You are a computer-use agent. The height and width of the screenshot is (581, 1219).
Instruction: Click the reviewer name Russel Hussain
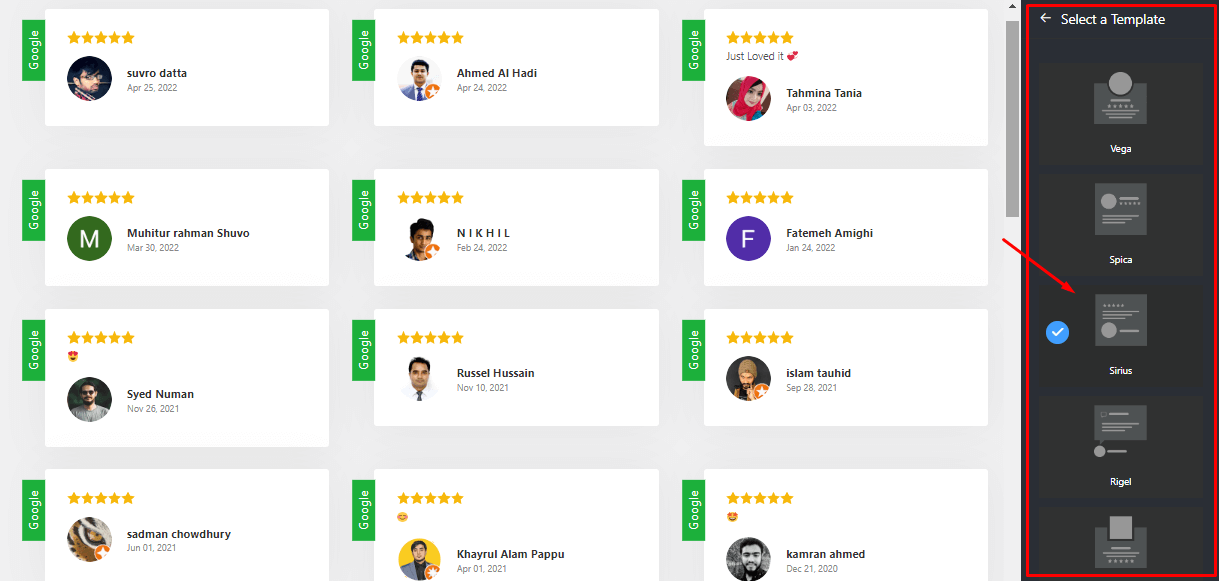495,373
